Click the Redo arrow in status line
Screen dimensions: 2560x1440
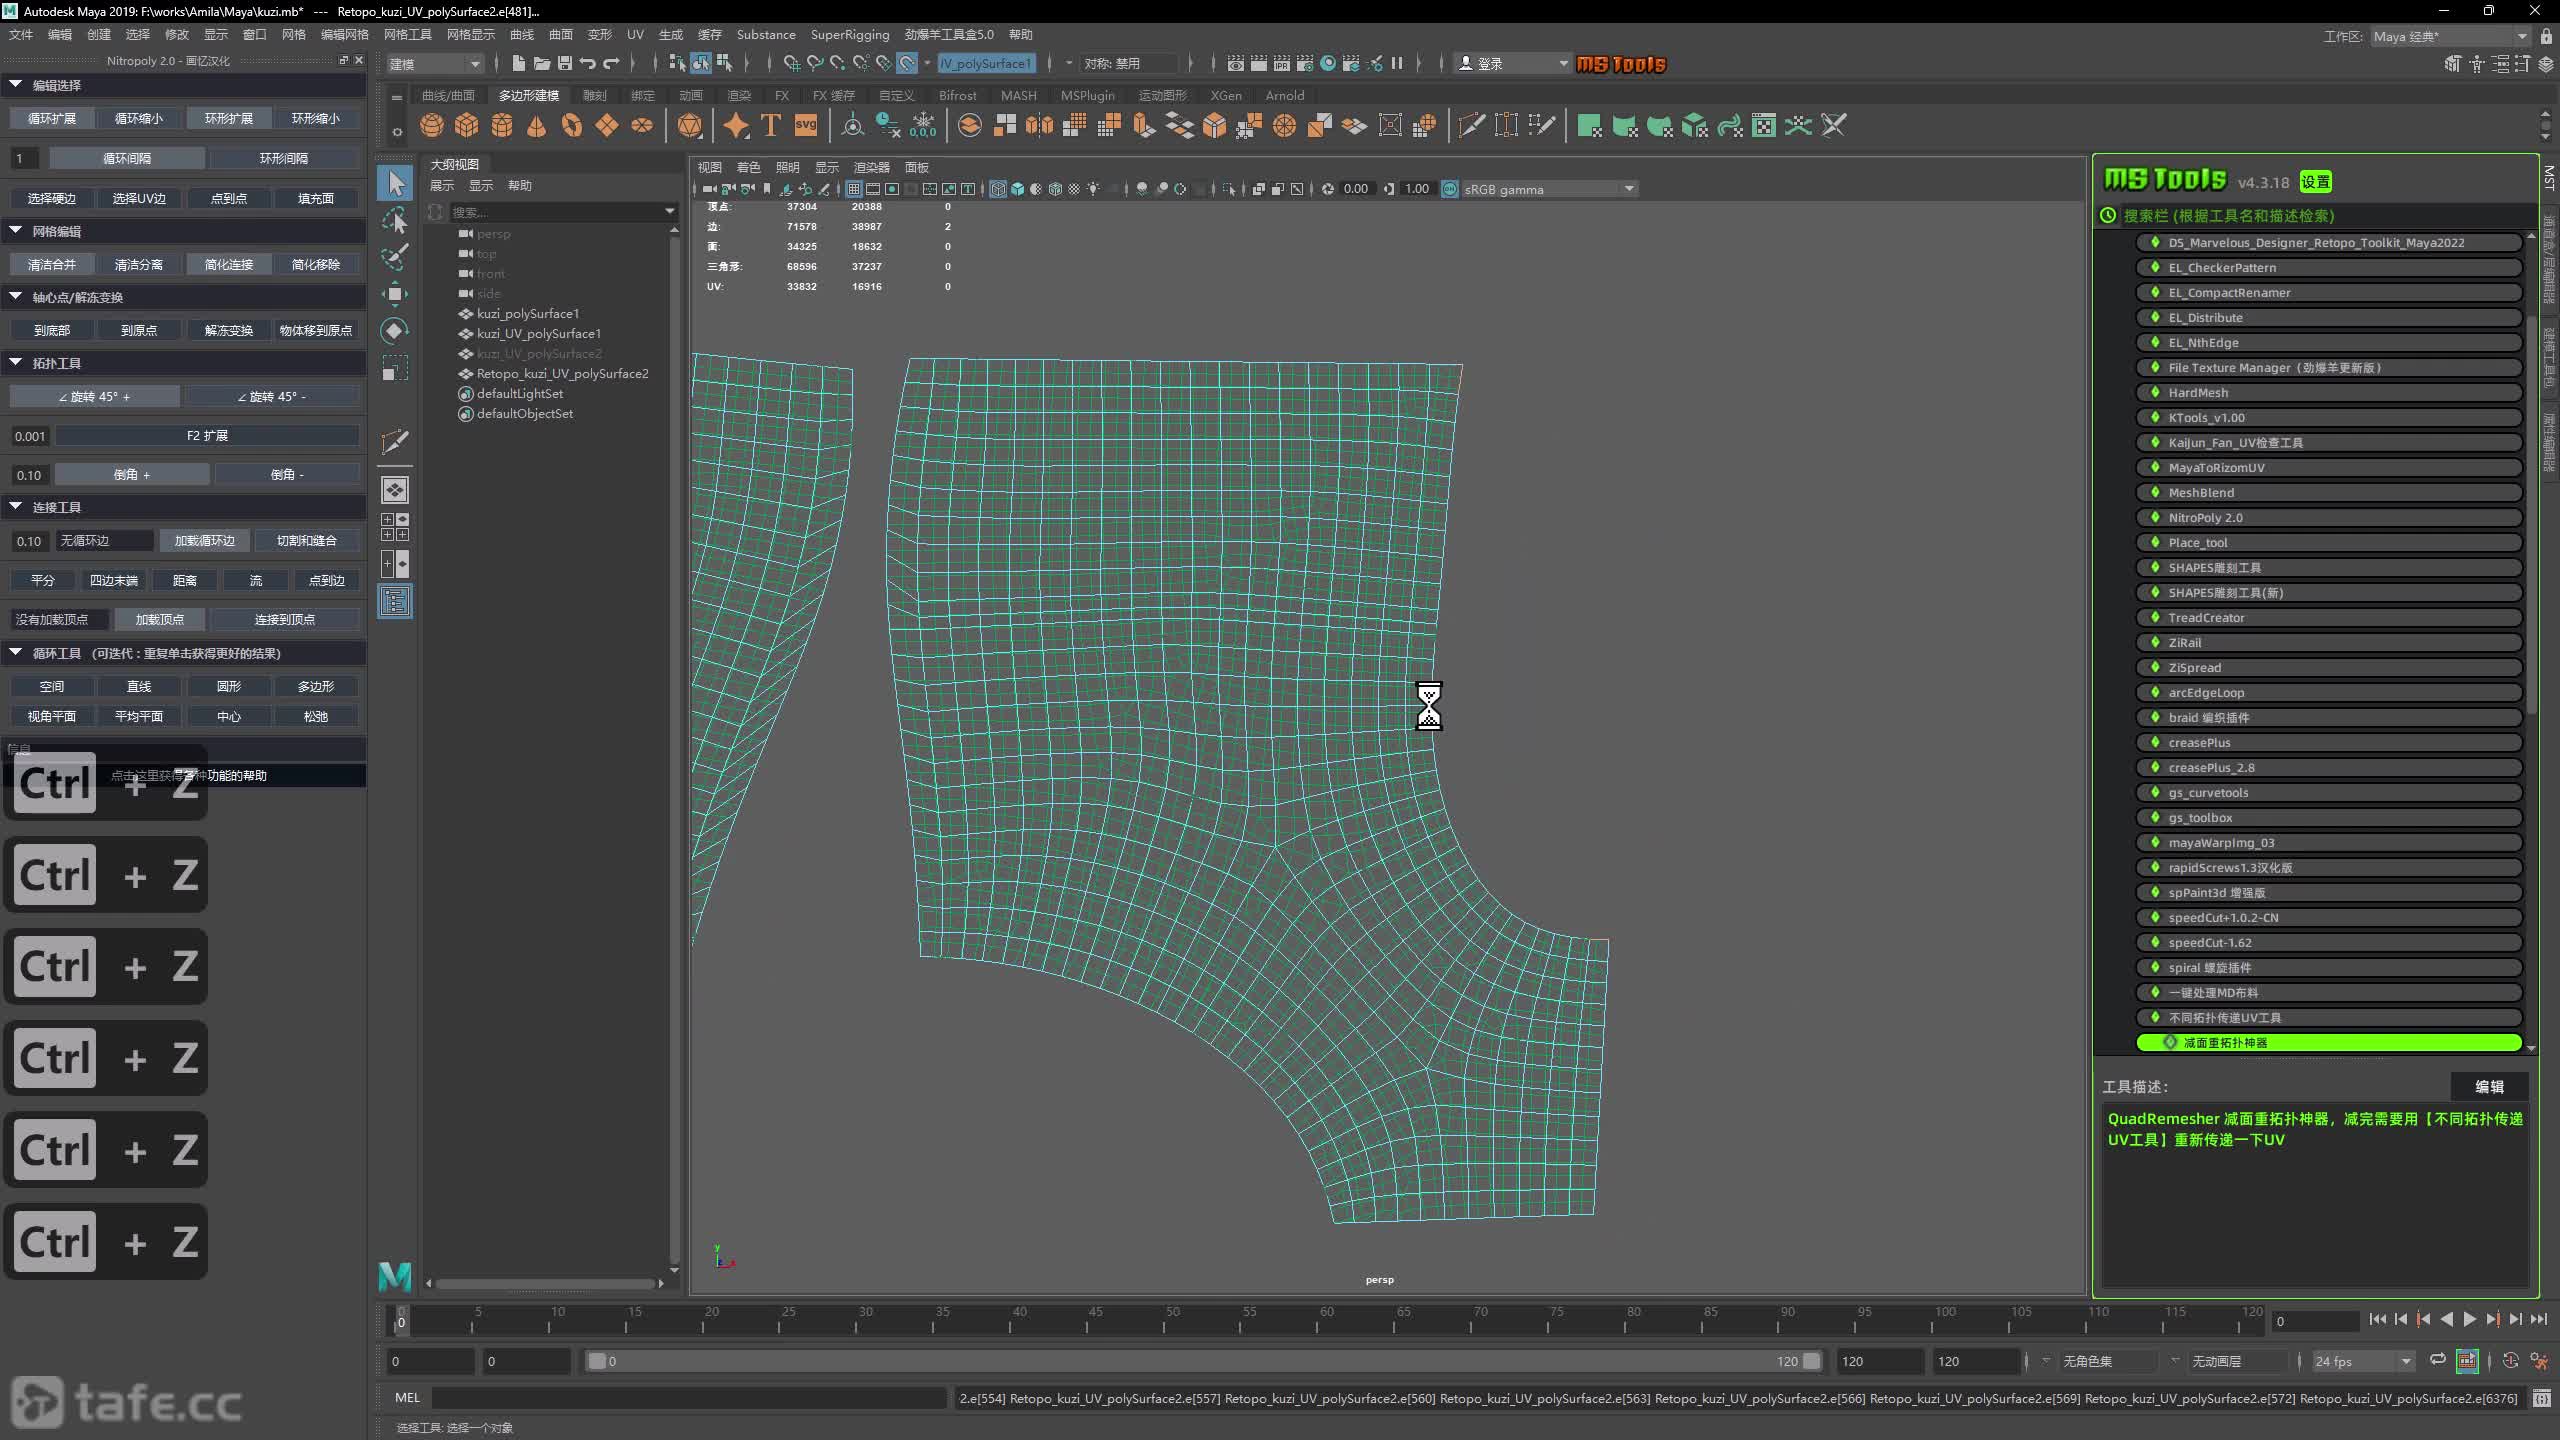(610, 63)
